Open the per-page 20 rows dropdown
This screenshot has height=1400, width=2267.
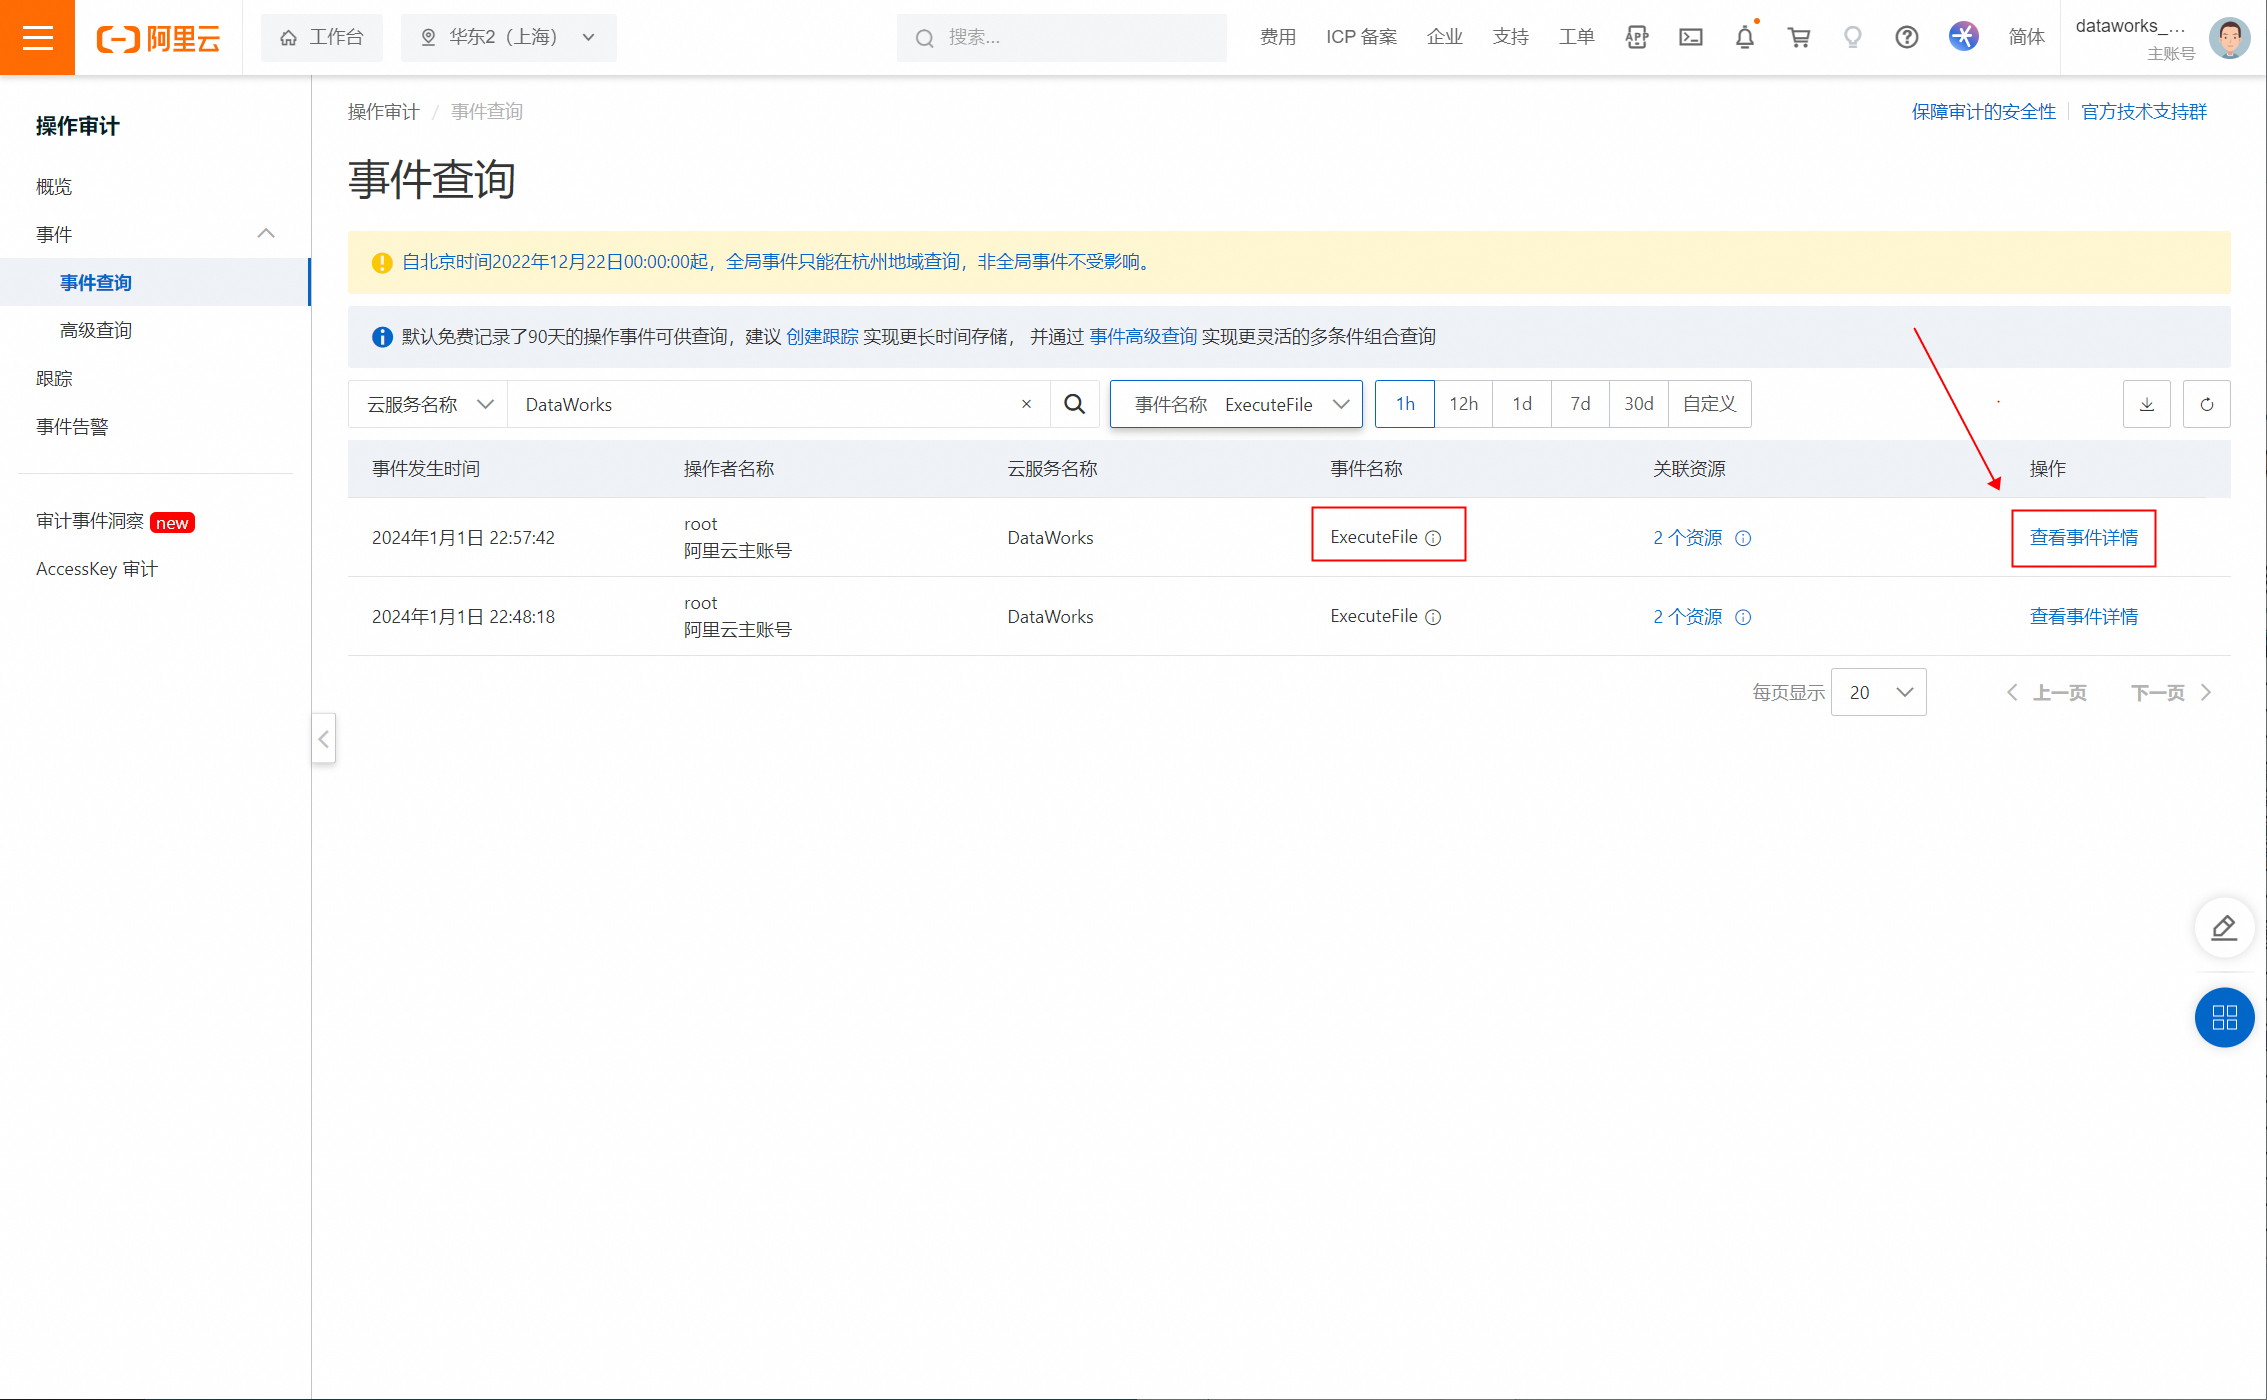click(1878, 692)
